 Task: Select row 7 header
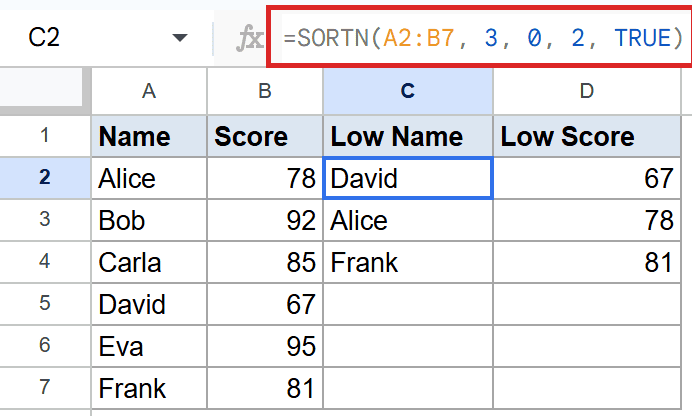click(x=45, y=387)
